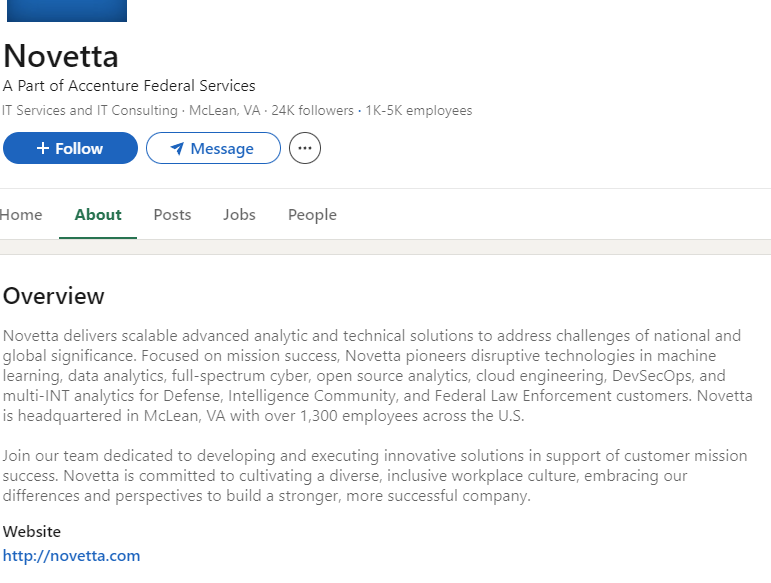View the People tab
This screenshot has height=583, width=771.
point(312,215)
